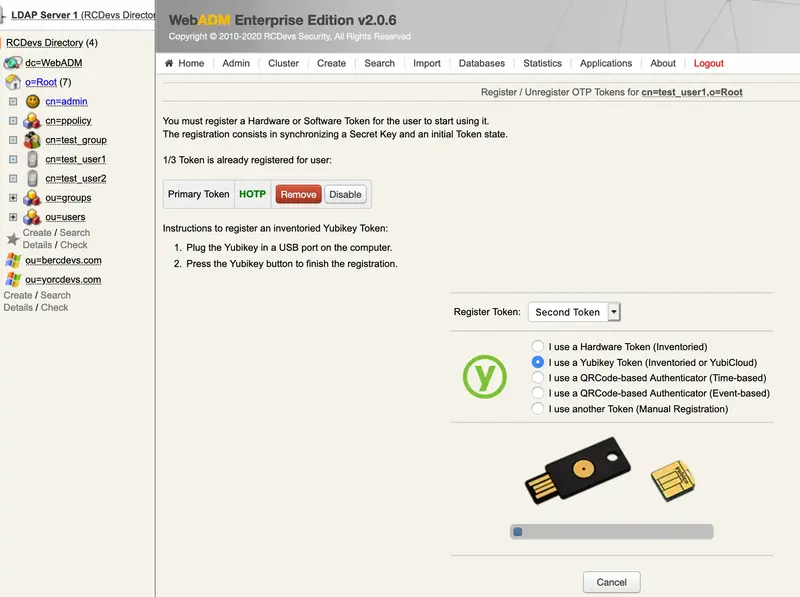
Task: Open the Create menu
Action: coord(331,63)
